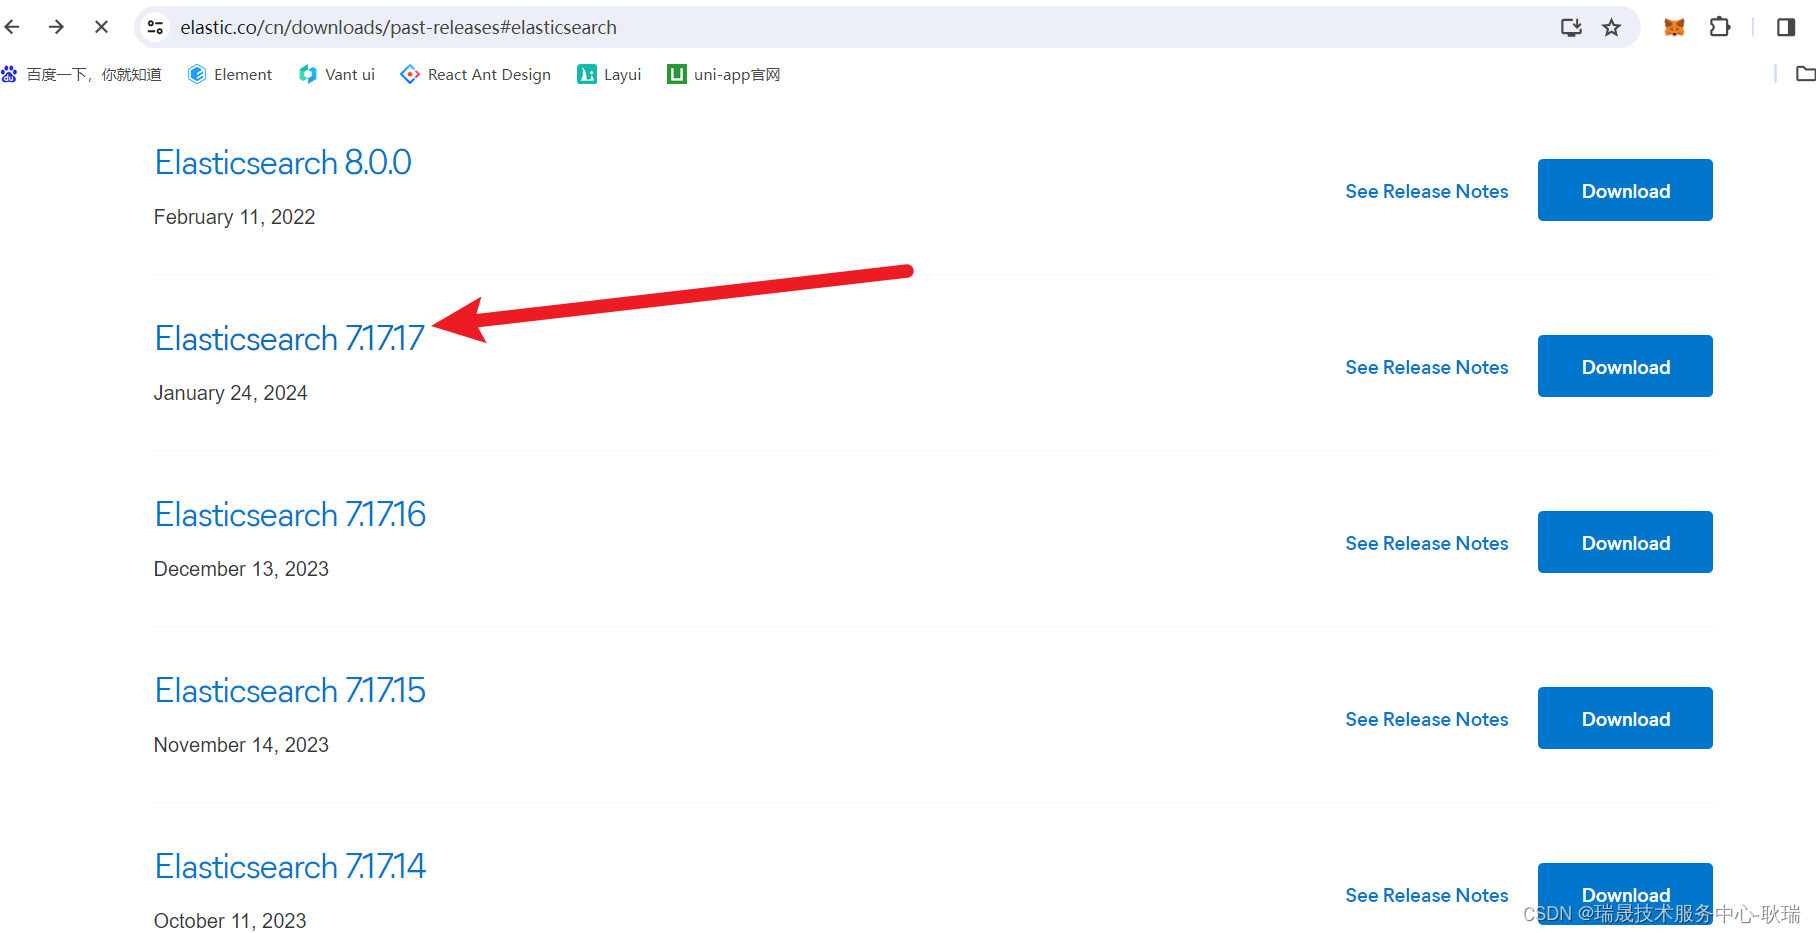See Release Notes for Elasticsearch 7.17.14
This screenshot has height=933, width=1816.
1426,895
